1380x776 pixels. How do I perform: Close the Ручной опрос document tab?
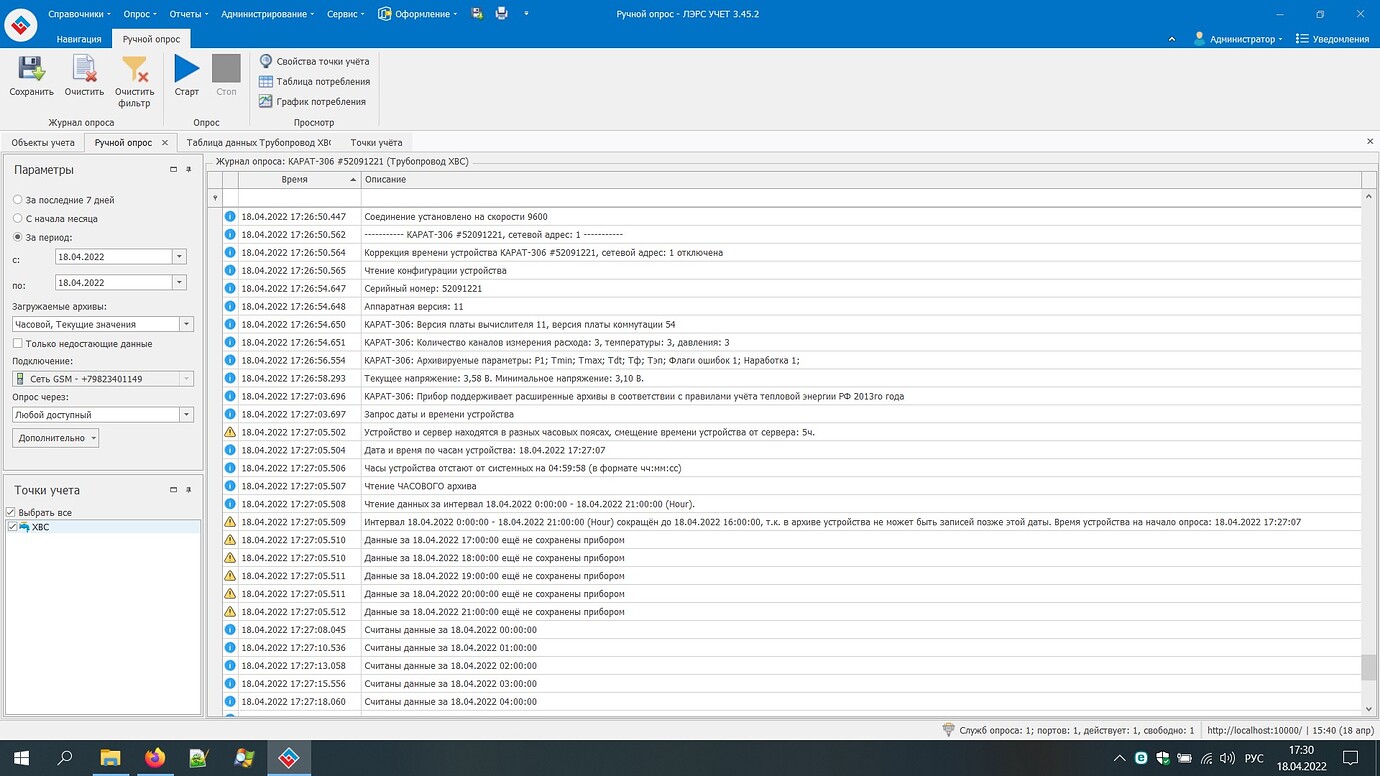(x=165, y=143)
